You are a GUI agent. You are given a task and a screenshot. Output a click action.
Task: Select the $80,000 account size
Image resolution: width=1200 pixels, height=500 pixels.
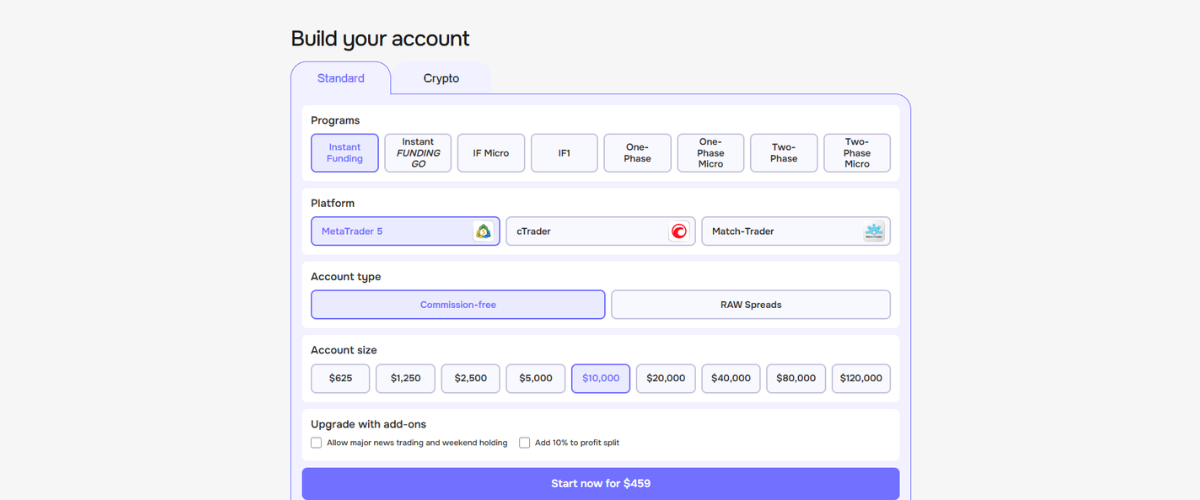click(796, 378)
